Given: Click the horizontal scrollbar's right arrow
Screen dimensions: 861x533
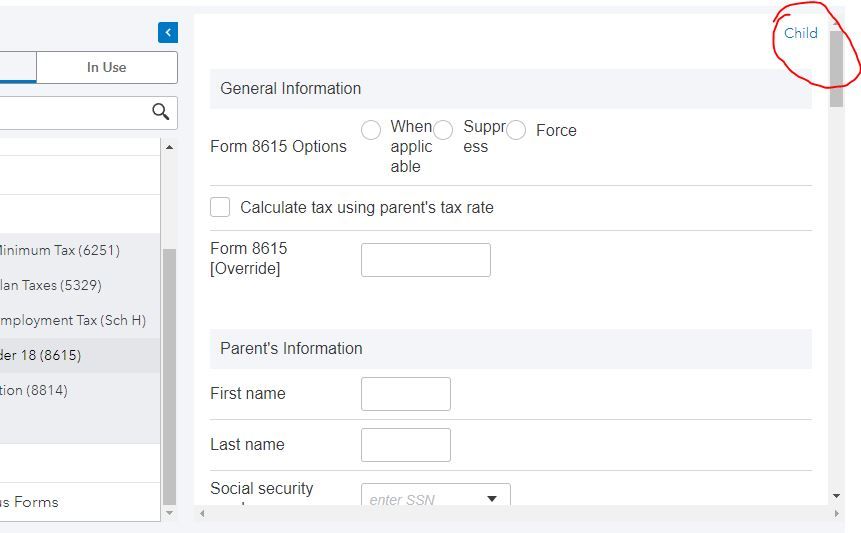Looking at the screenshot, I should (836, 514).
